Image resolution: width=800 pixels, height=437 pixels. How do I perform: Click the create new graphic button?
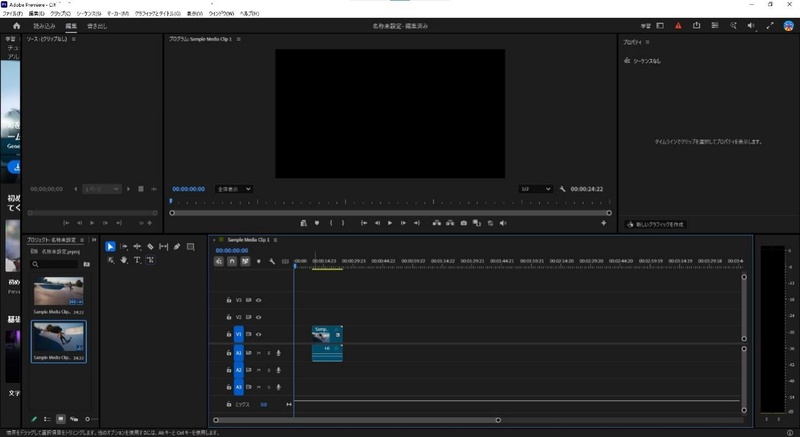coord(655,224)
